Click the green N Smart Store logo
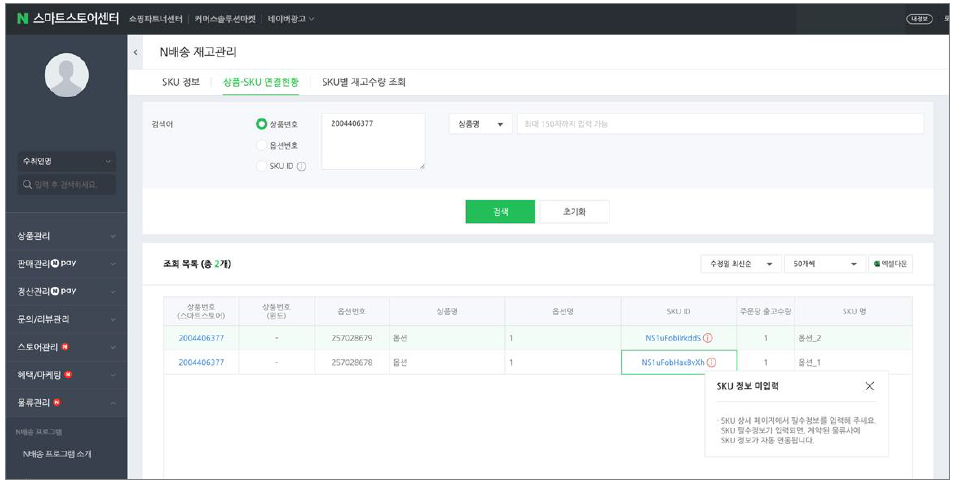Viewport: 955px width, 482px height. click(22, 18)
